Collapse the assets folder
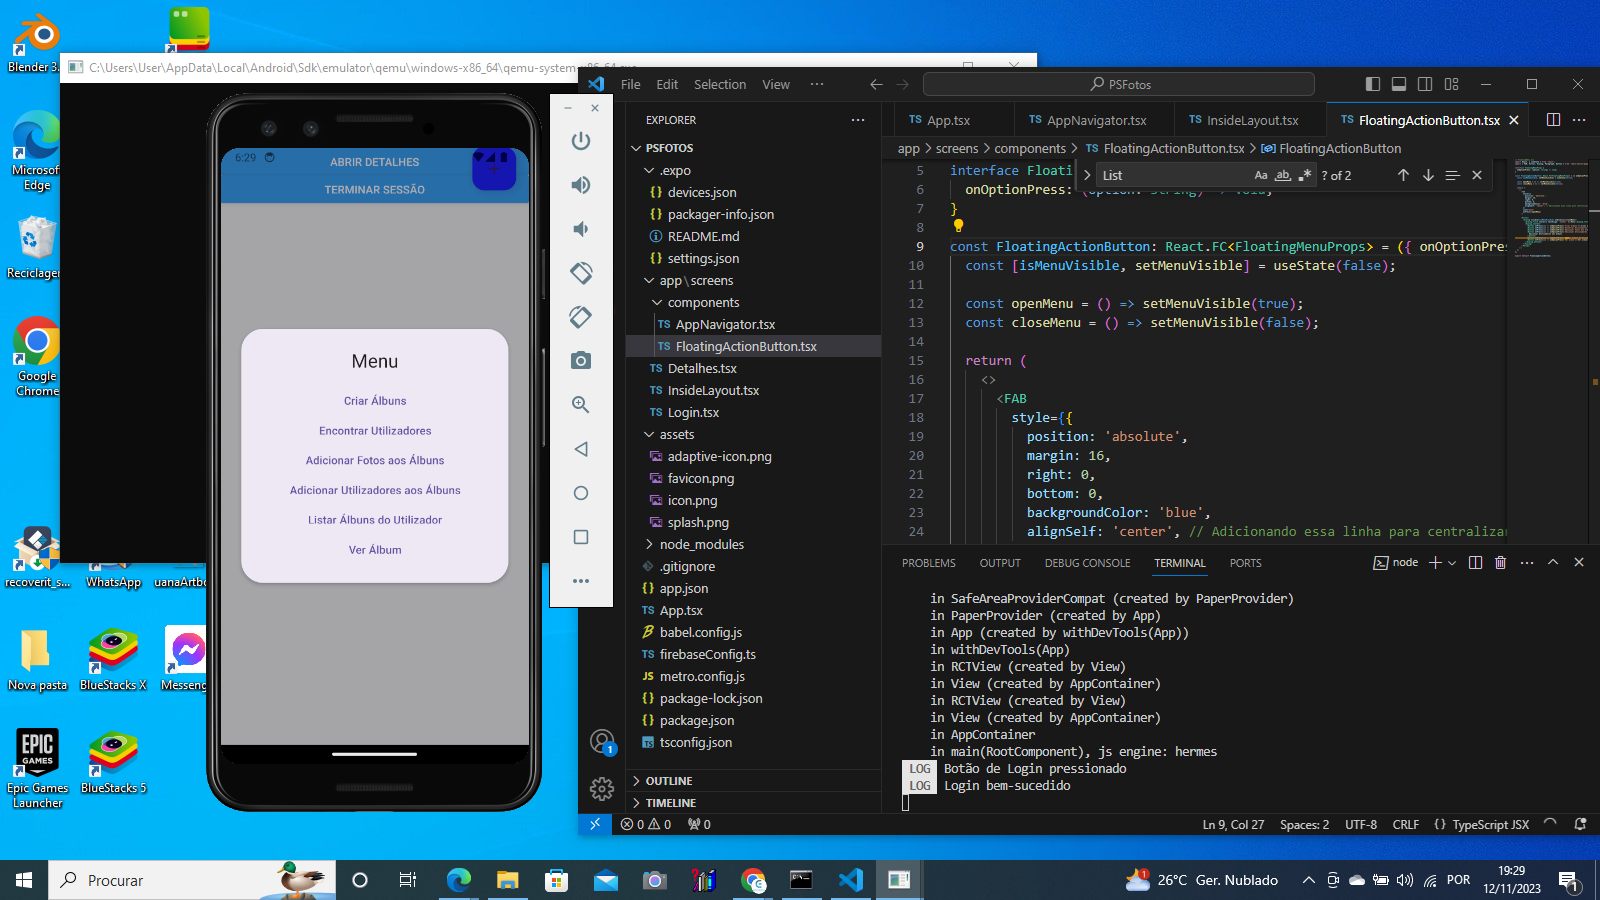Screen dimensions: 1600x900 pos(676,434)
